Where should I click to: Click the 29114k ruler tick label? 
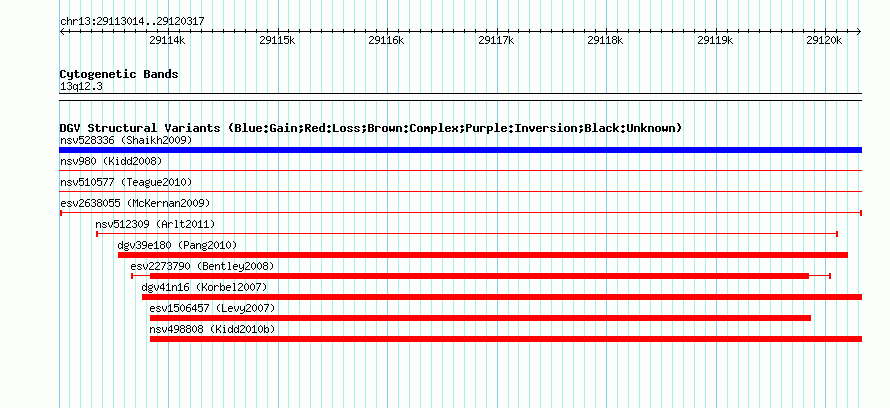(x=167, y=40)
